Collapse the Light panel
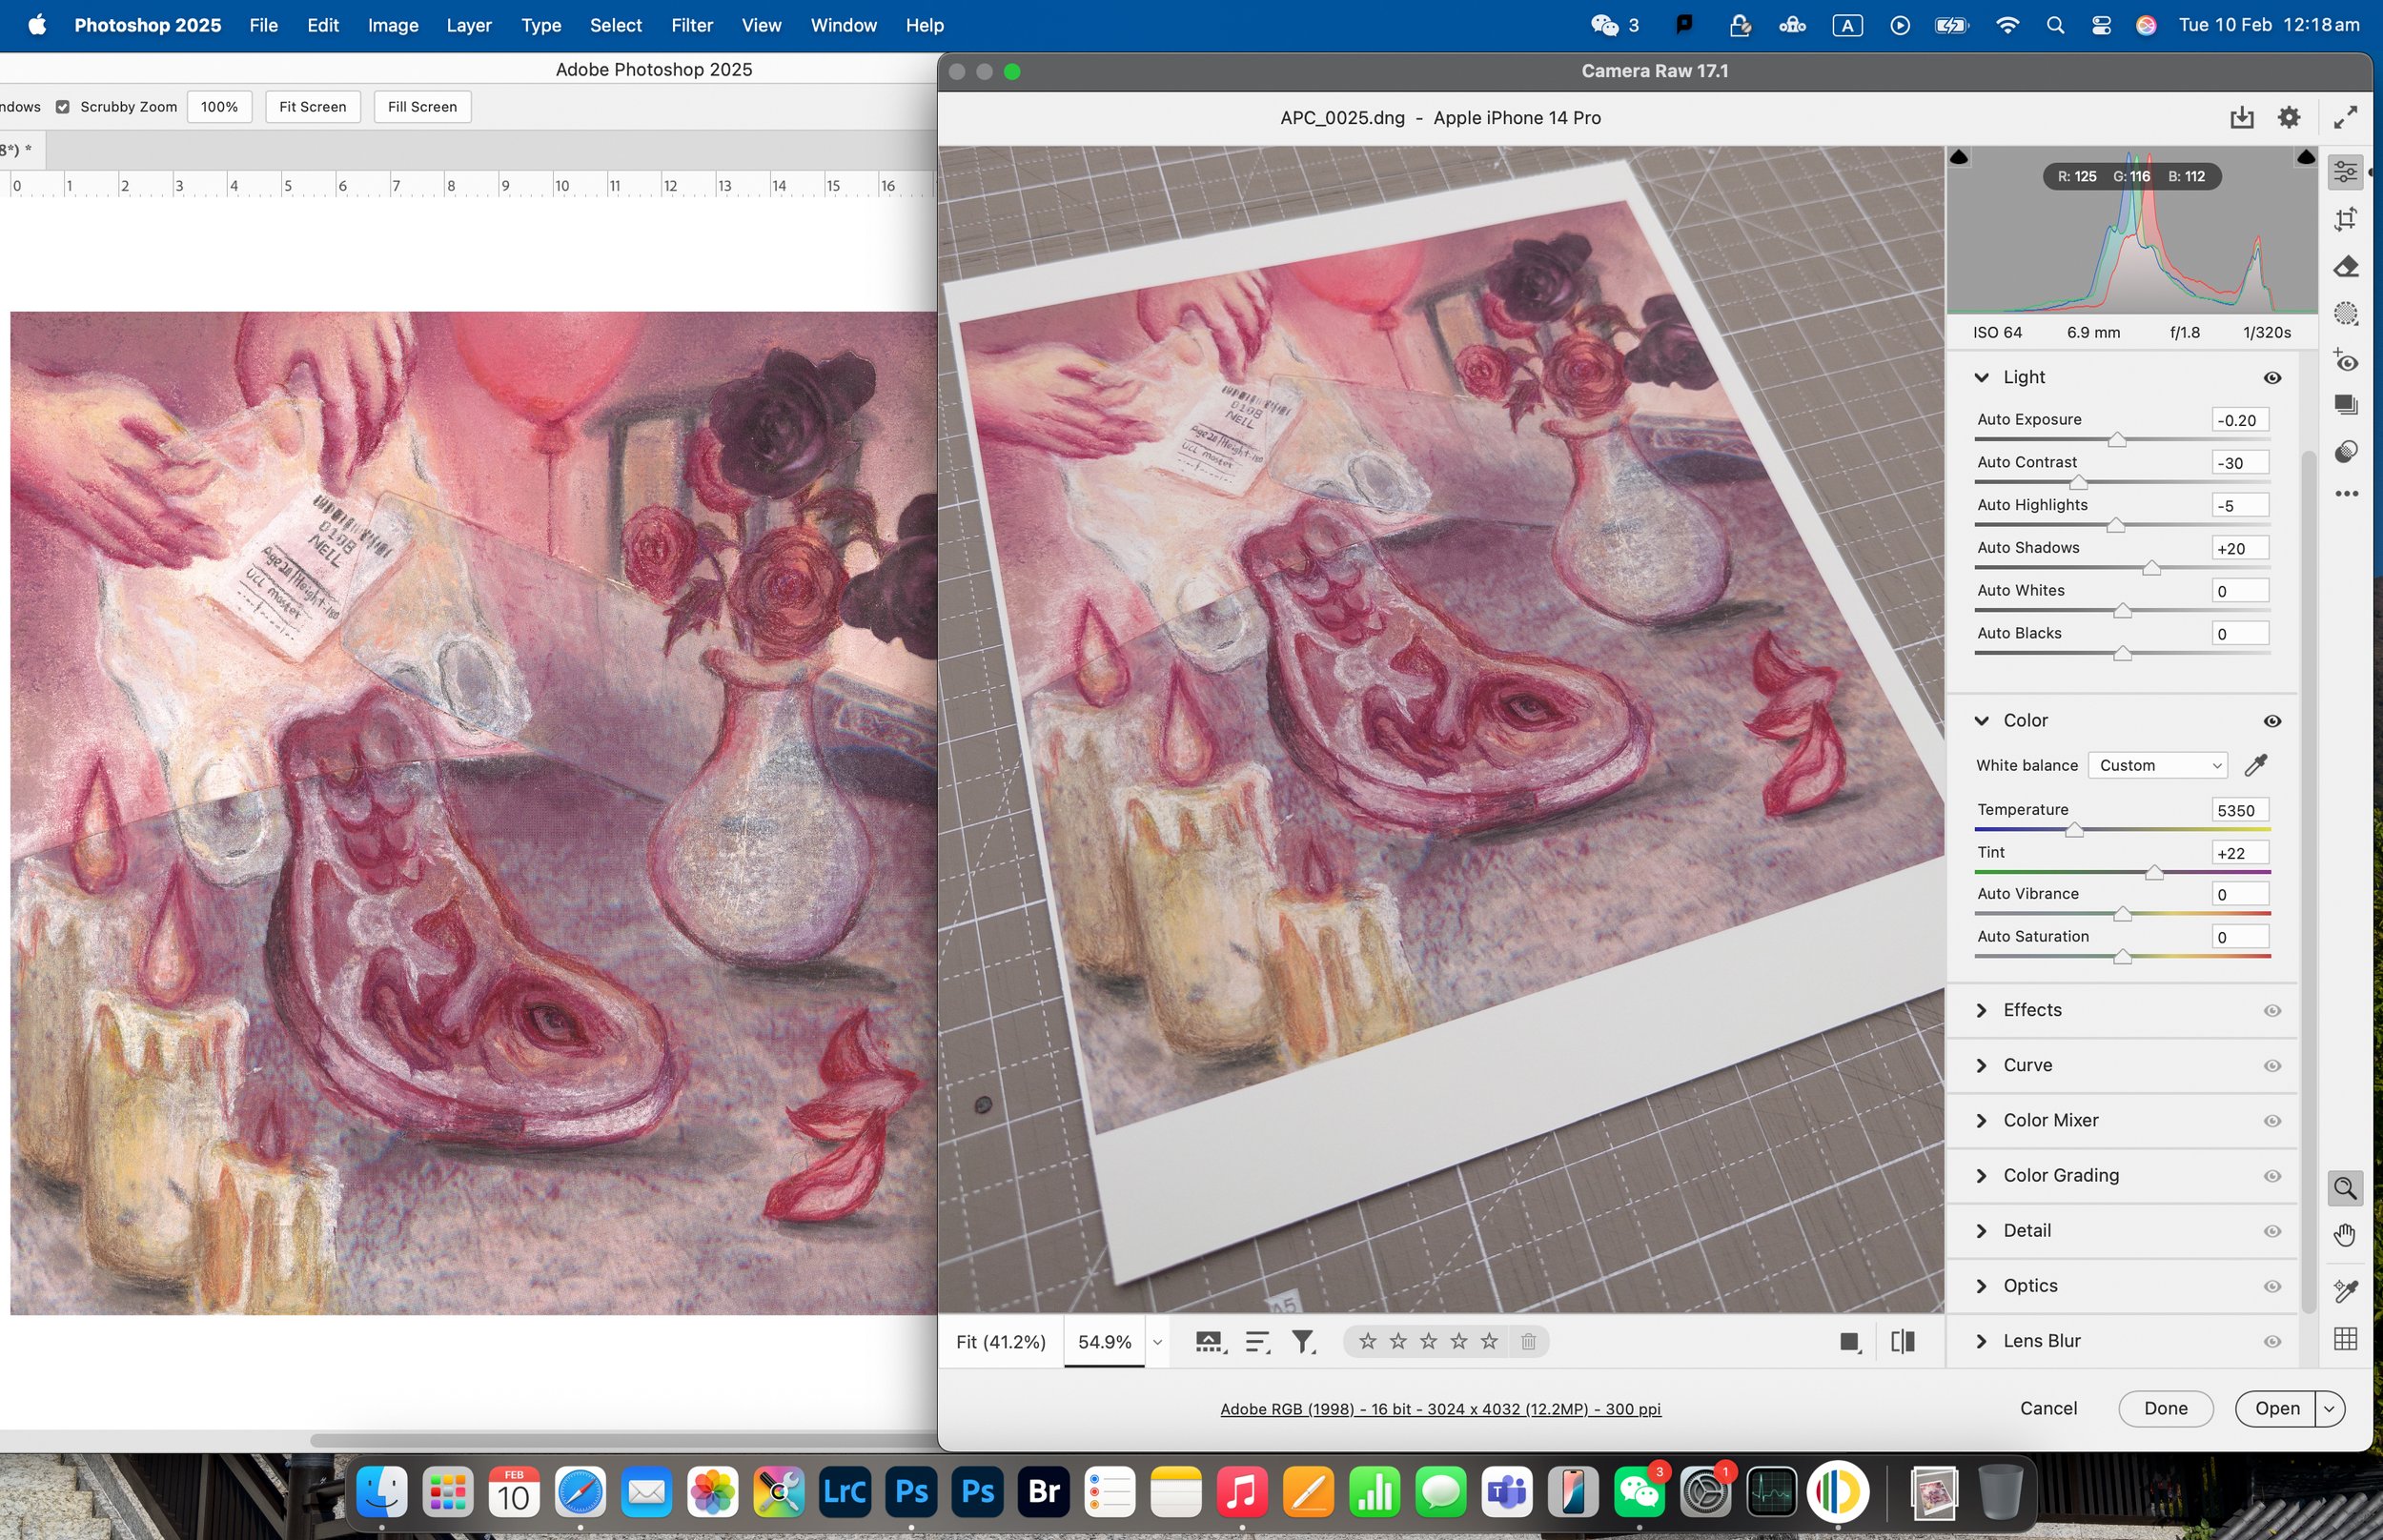This screenshot has width=2383, height=1540. tap(1981, 377)
